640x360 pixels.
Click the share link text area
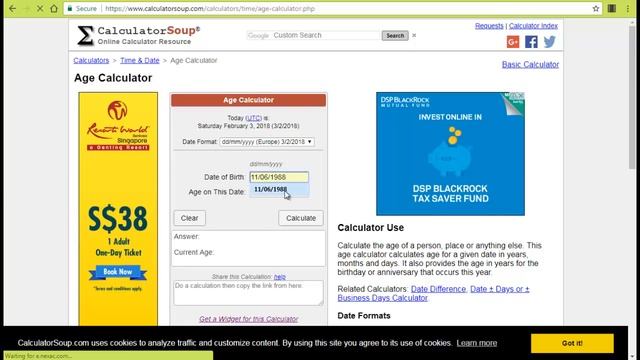click(248, 293)
